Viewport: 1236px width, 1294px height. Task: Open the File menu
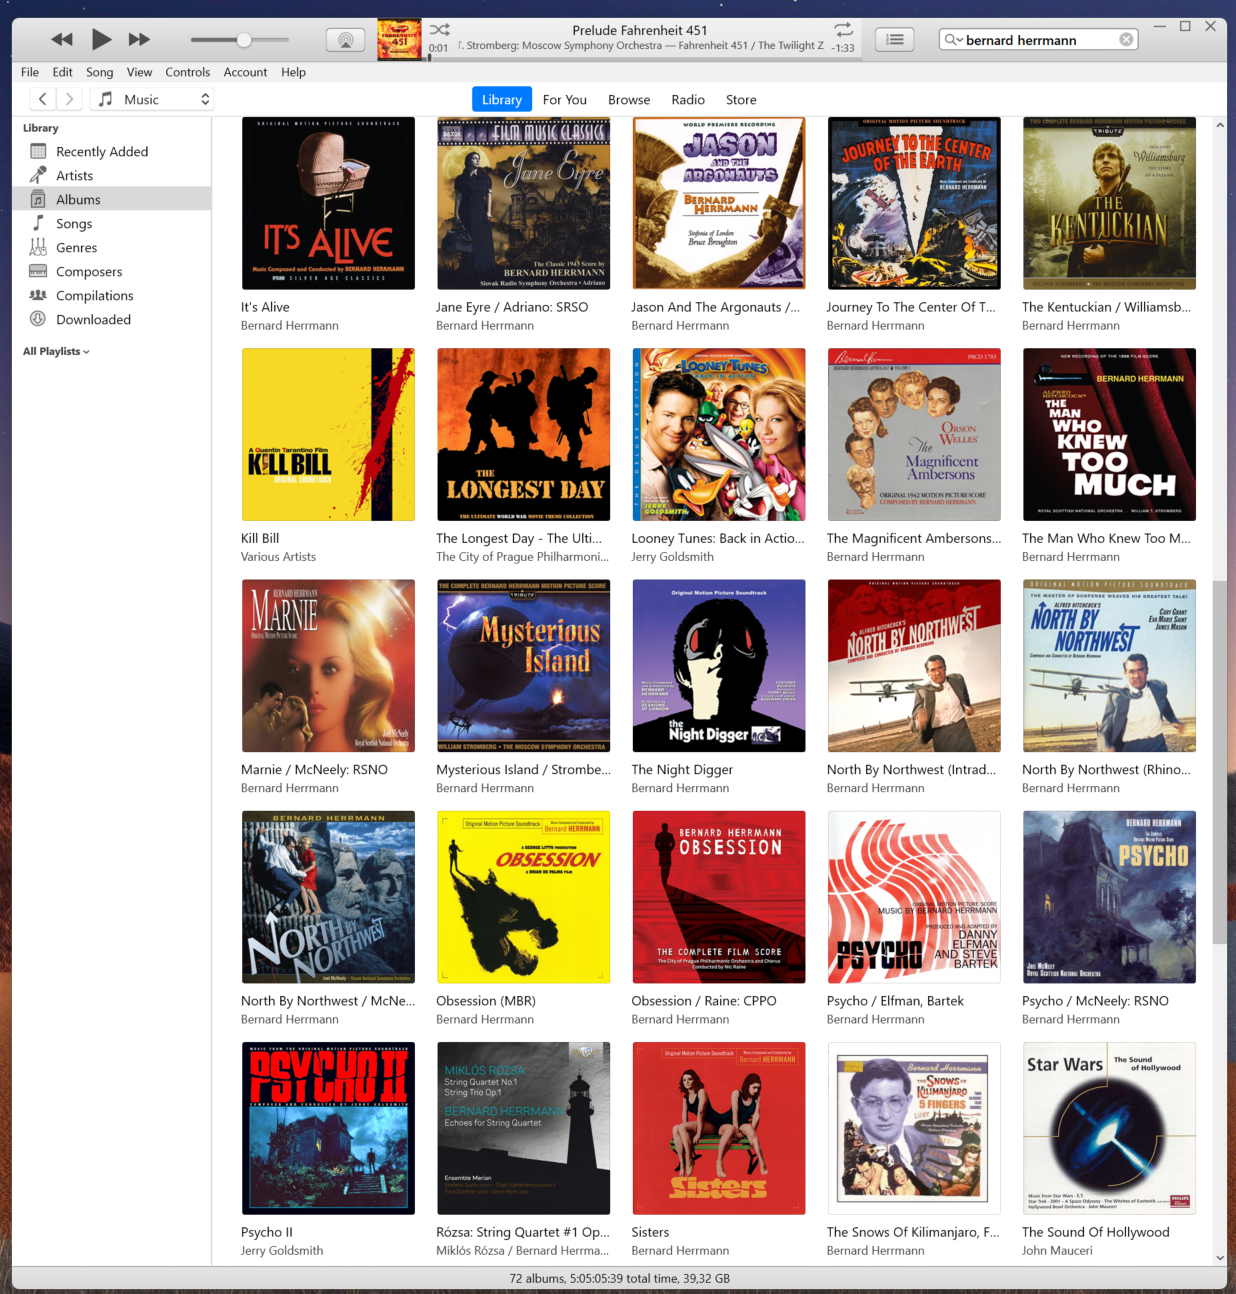tap(30, 72)
